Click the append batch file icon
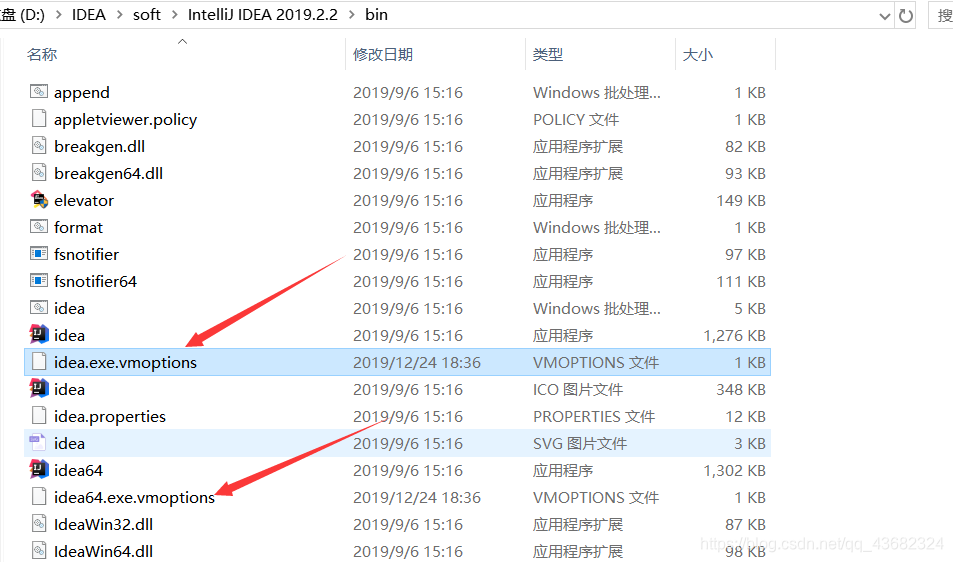The width and height of the screenshot is (953, 562). pyautogui.click(x=39, y=92)
